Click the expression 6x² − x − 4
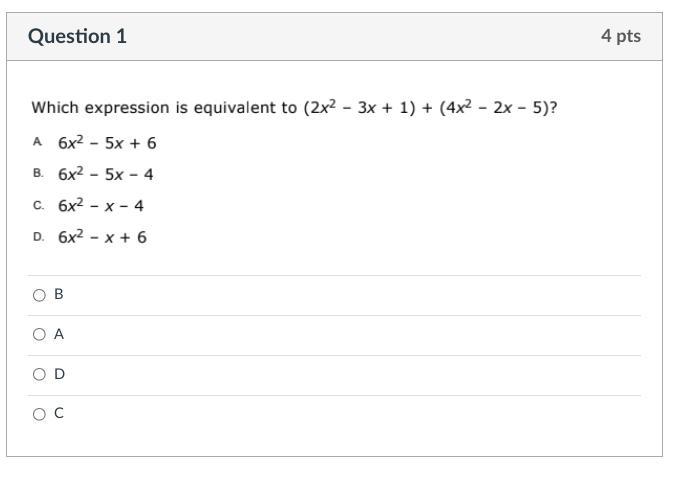 100,206
